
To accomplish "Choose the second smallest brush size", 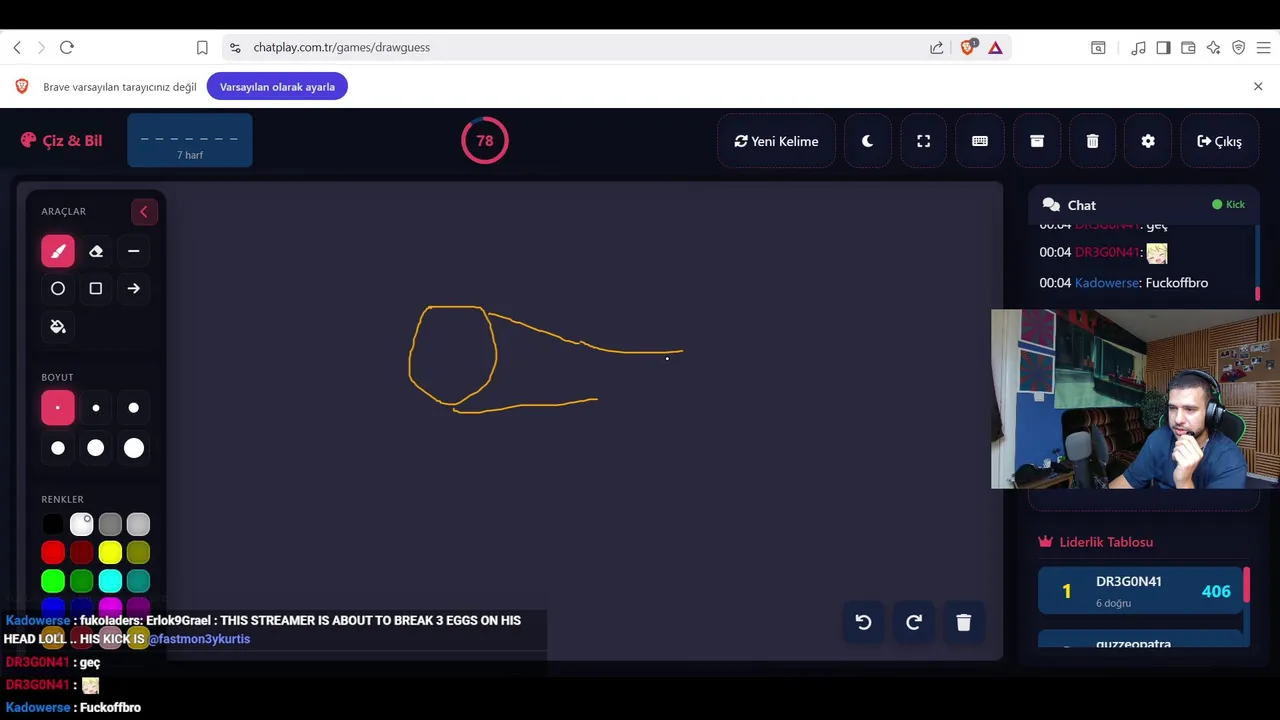I will pos(96,408).
